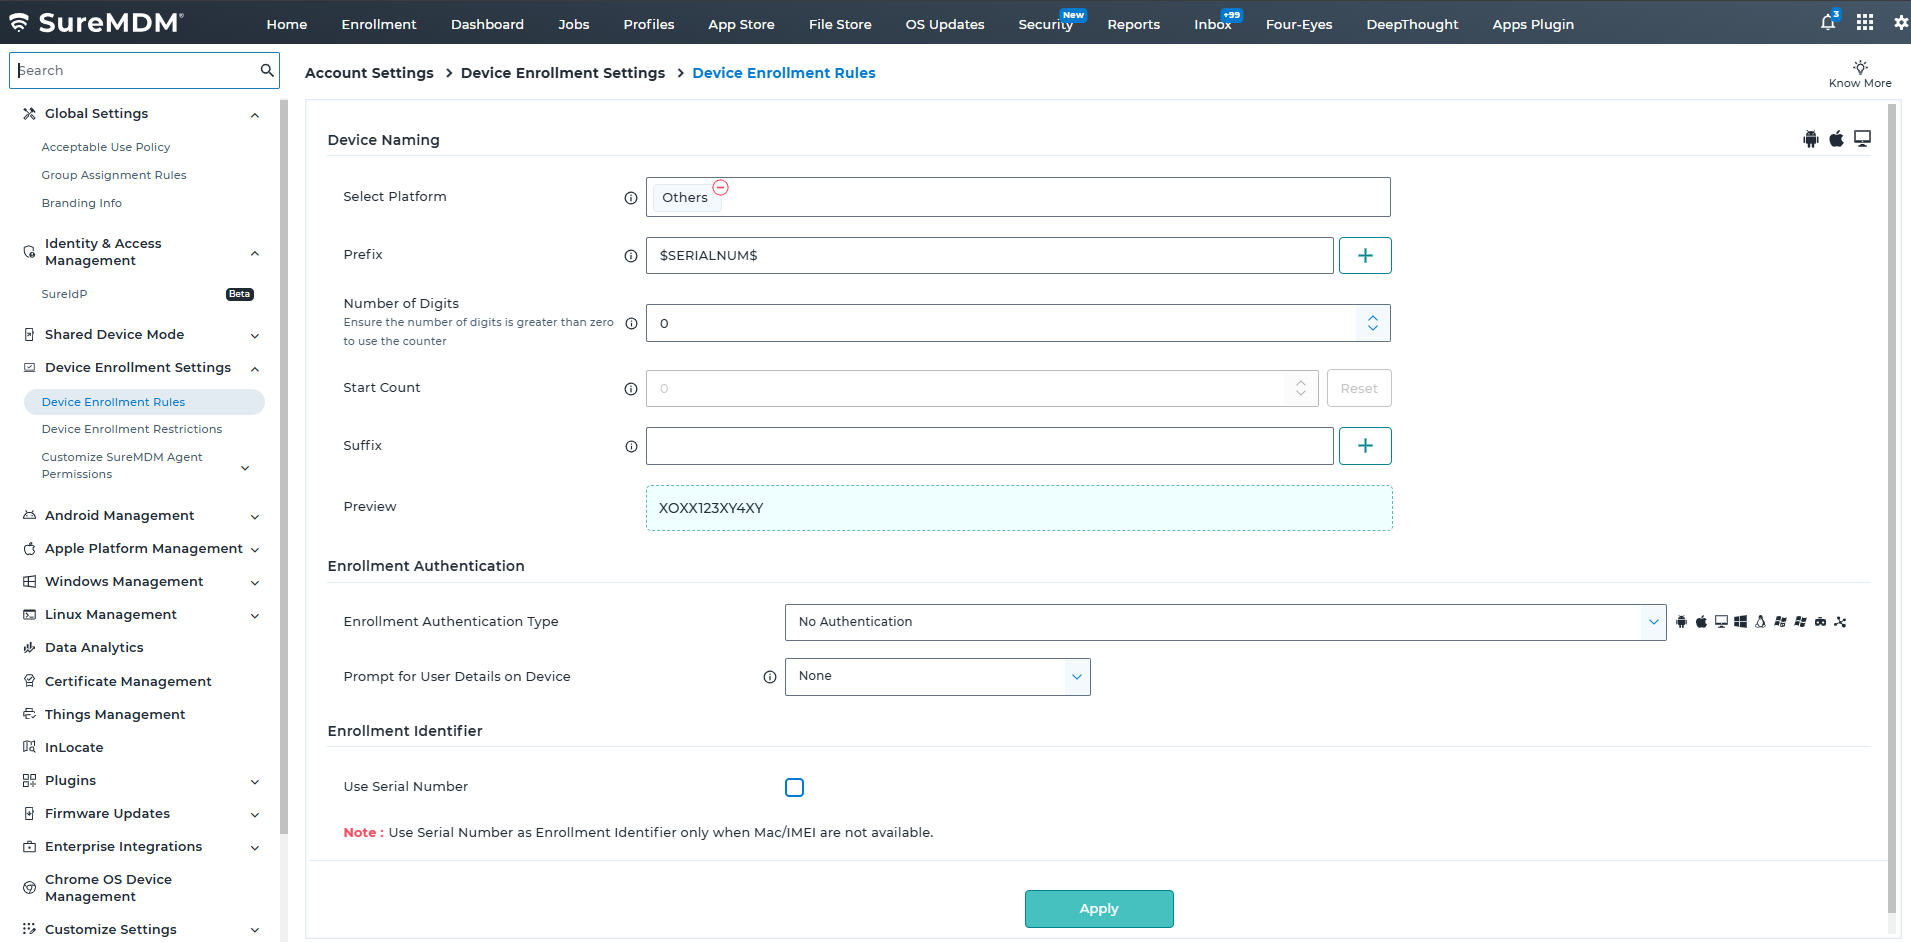Image resolution: width=1911 pixels, height=942 pixels.
Task: Open the Inbox tab
Action: click(x=1213, y=24)
